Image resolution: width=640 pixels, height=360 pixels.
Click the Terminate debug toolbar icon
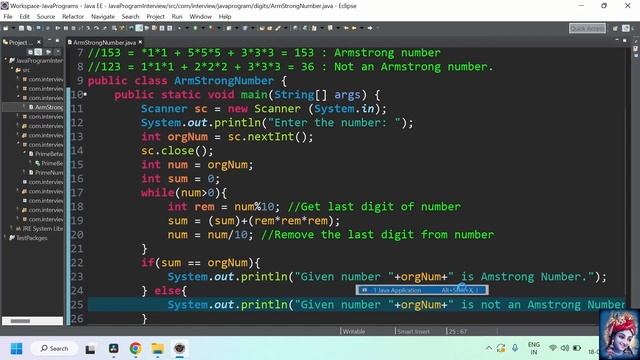tap(73, 28)
